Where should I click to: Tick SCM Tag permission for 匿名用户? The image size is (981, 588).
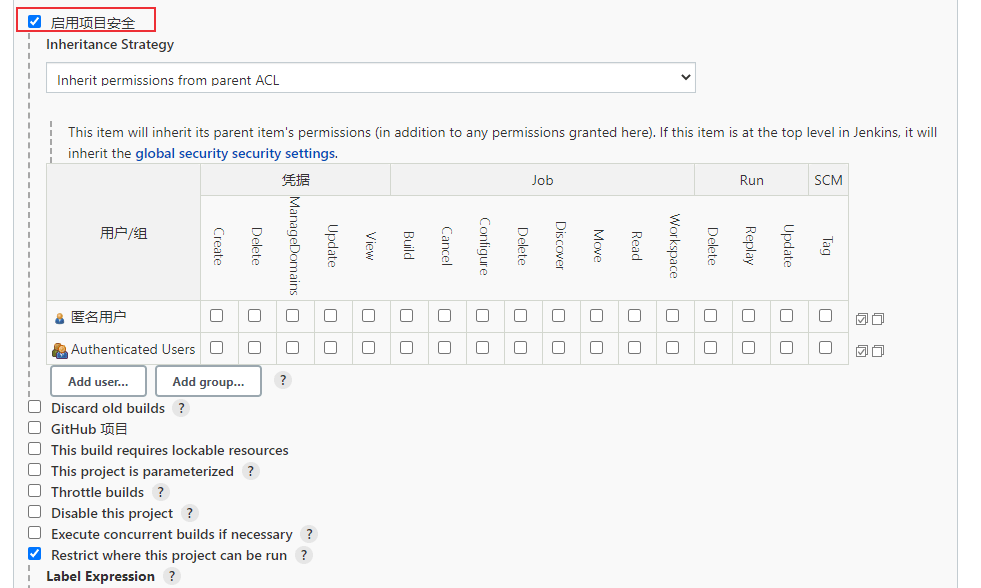coord(825,316)
